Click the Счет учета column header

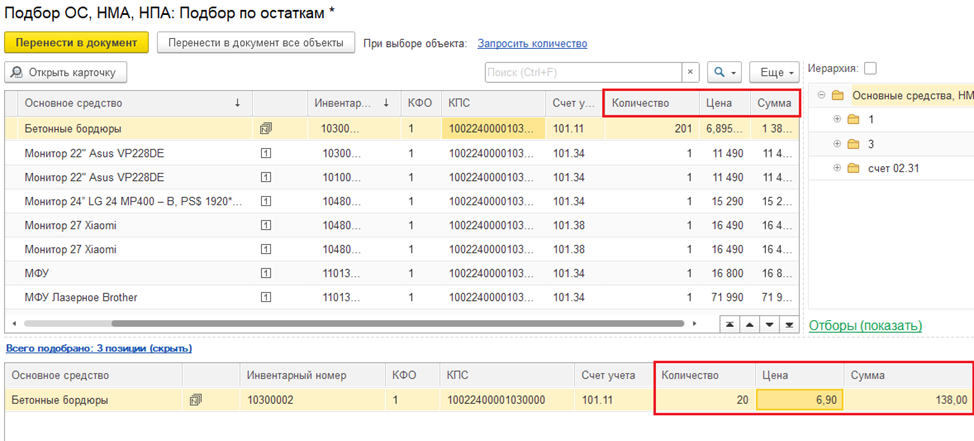[x=614, y=375]
